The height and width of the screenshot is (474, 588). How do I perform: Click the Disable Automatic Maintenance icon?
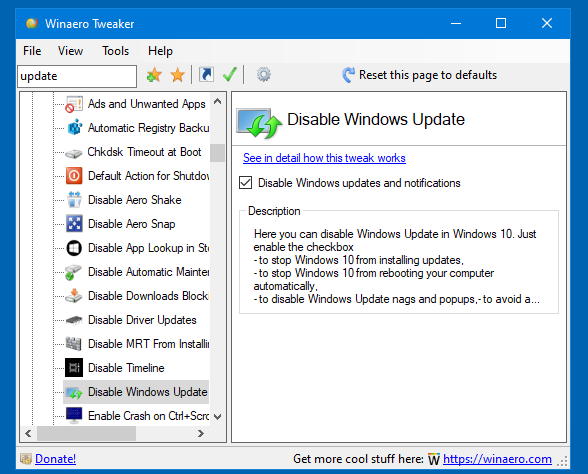[x=73, y=272]
